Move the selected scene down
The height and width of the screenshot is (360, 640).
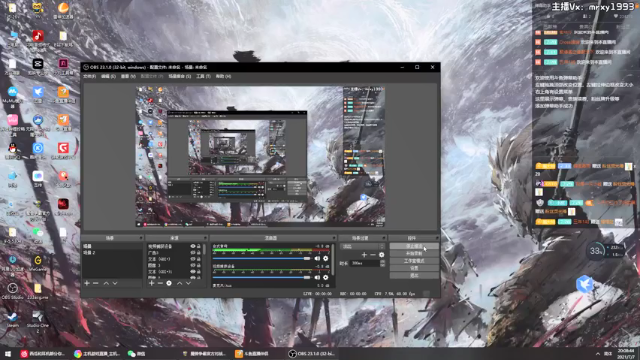115,283
